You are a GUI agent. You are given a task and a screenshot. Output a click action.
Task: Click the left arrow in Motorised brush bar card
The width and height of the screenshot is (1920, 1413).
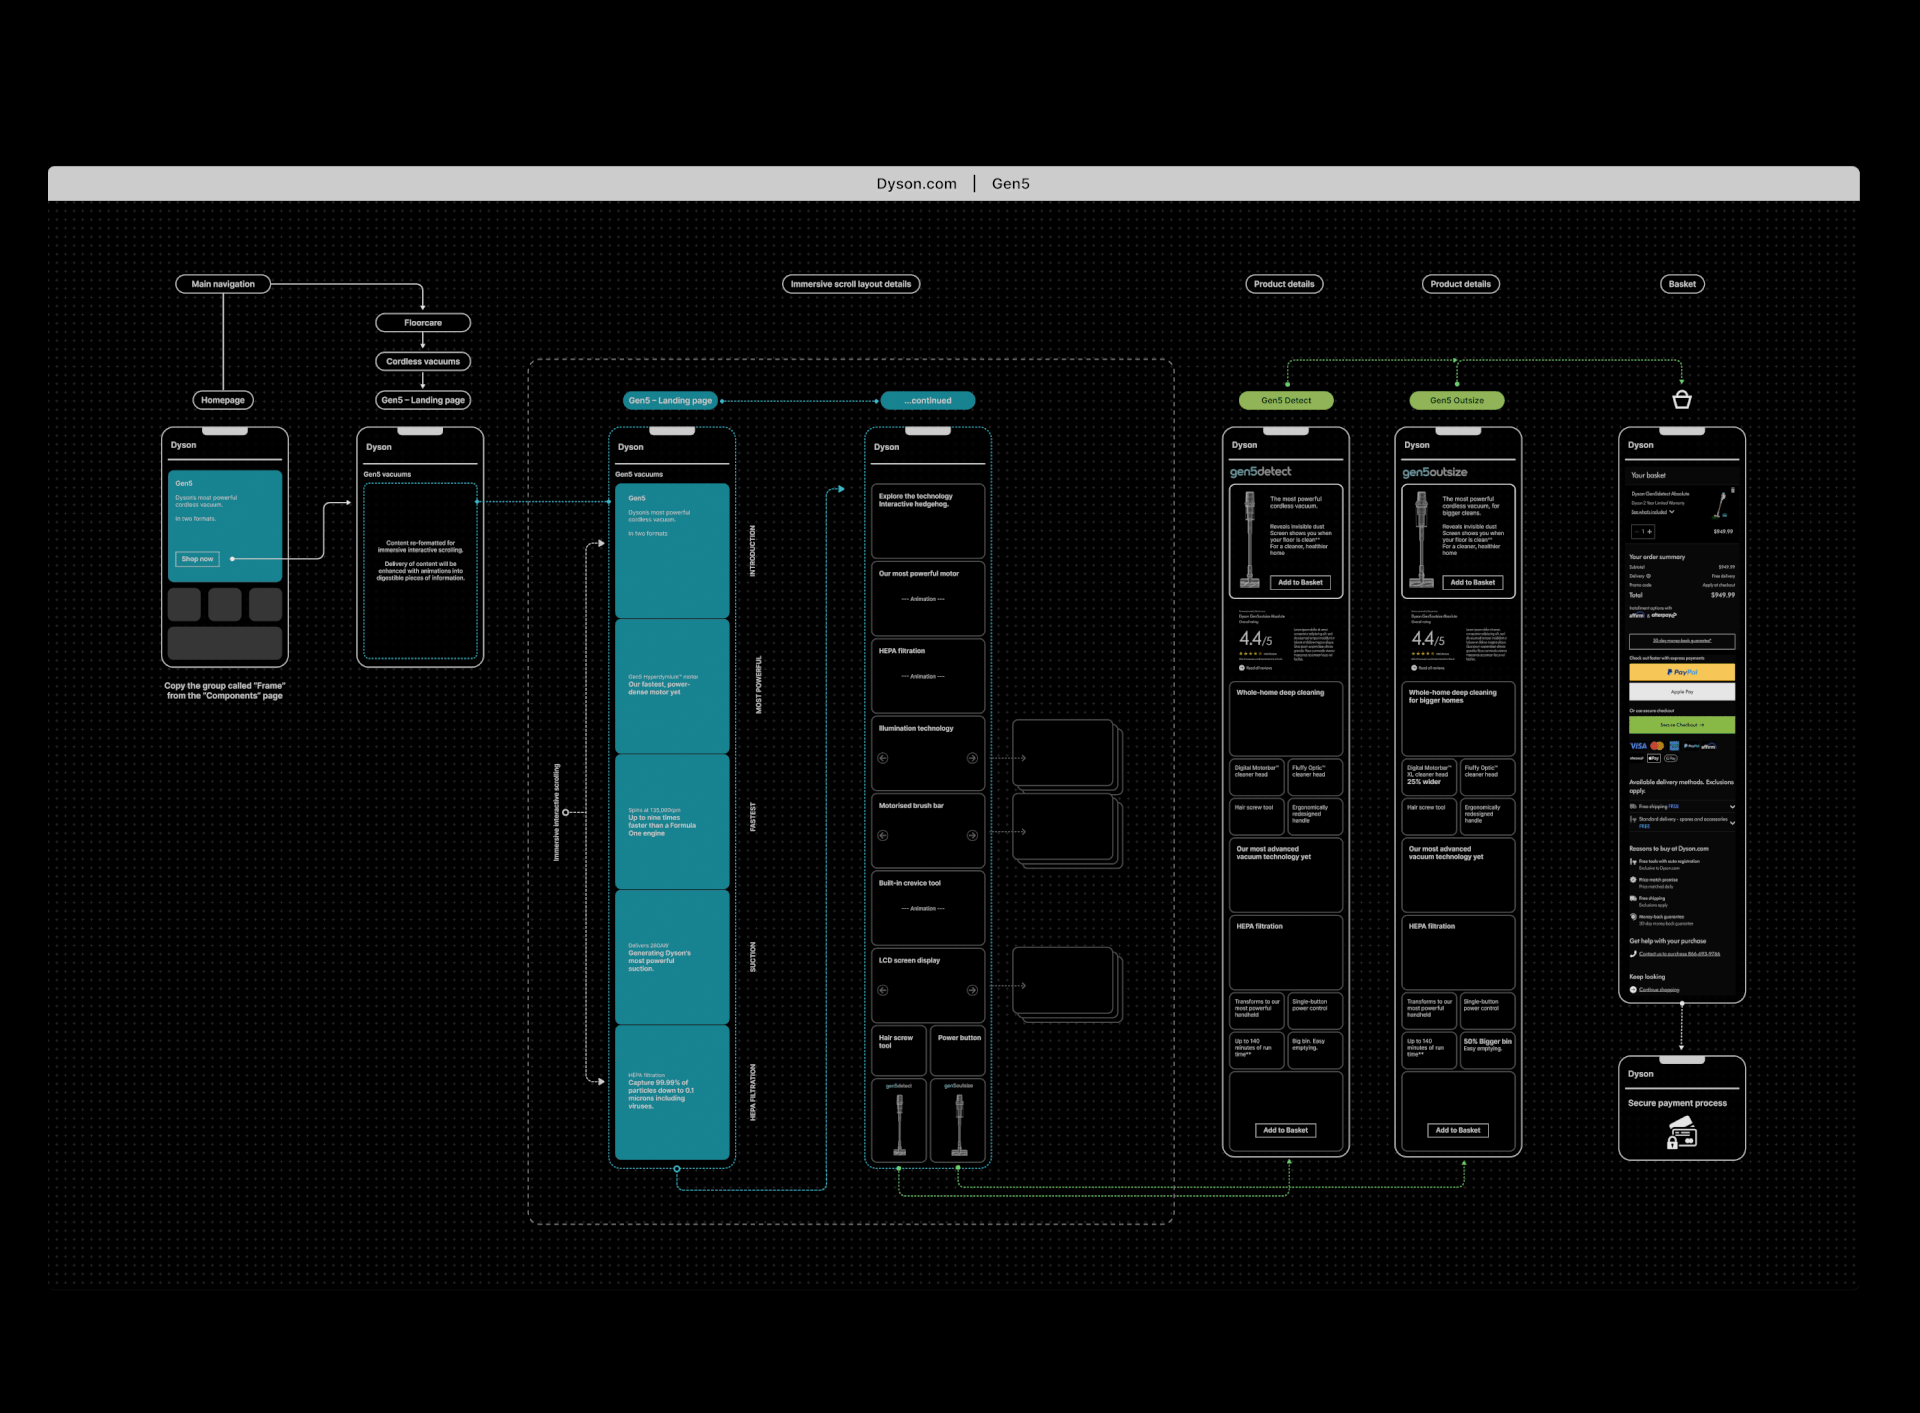(883, 835)
